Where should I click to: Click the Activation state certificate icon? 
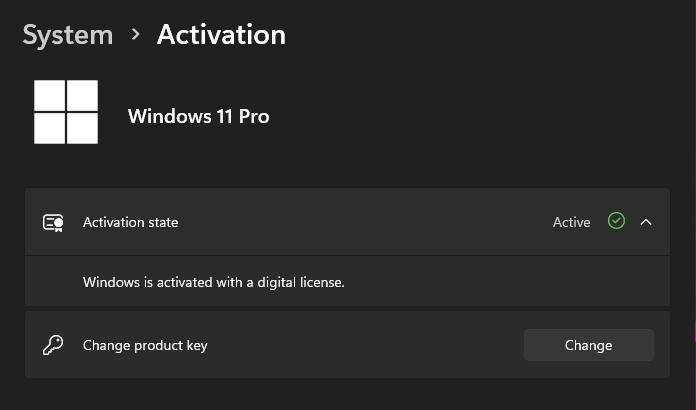(x=53, y=222)
